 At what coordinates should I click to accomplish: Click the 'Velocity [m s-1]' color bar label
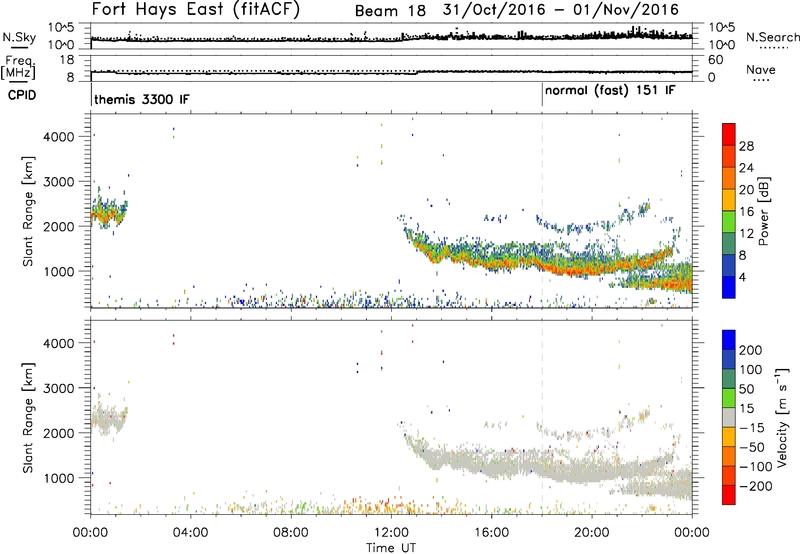[x=782, y=418]
